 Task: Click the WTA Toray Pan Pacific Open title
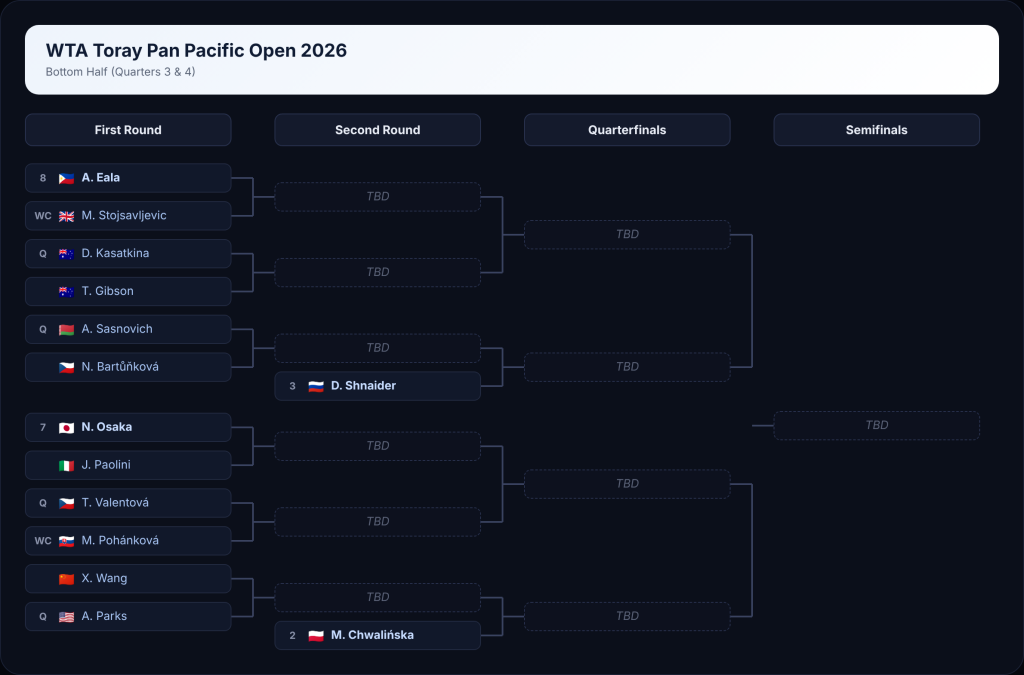(196, 50)
